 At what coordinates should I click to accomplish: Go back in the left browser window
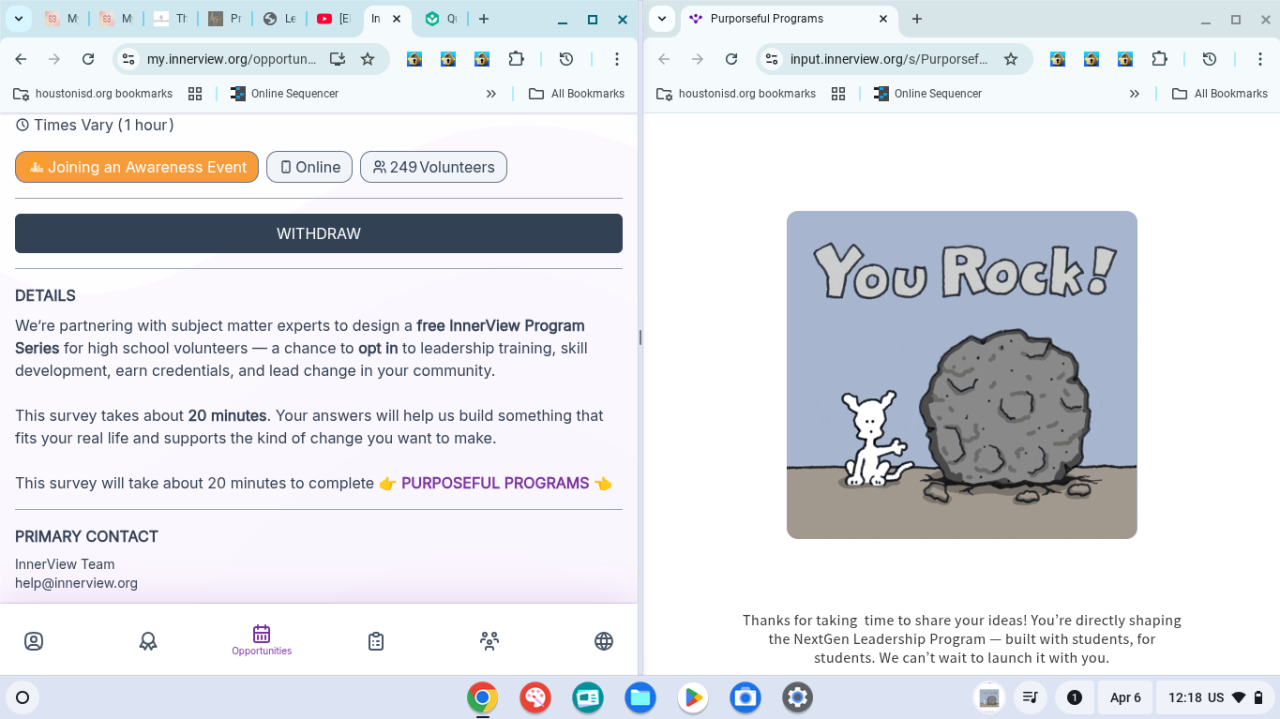coord(21,59)
